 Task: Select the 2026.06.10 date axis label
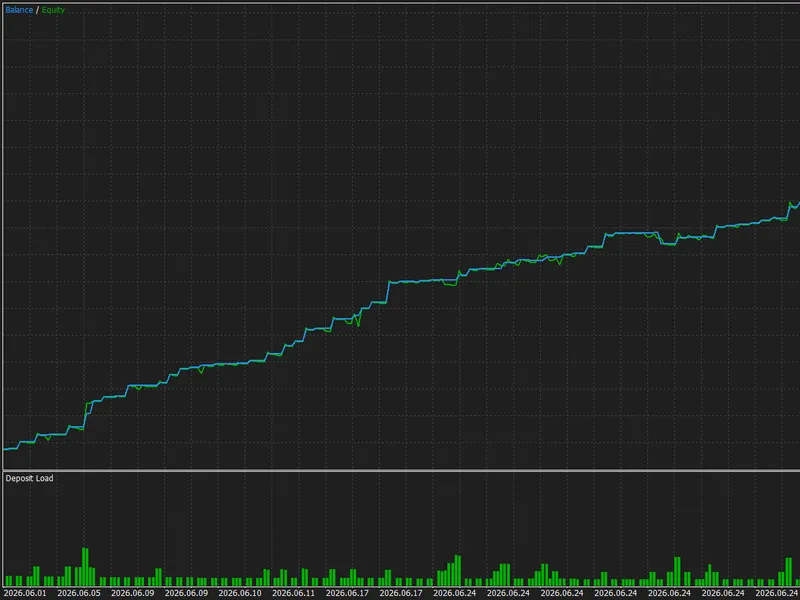[240, 593]
